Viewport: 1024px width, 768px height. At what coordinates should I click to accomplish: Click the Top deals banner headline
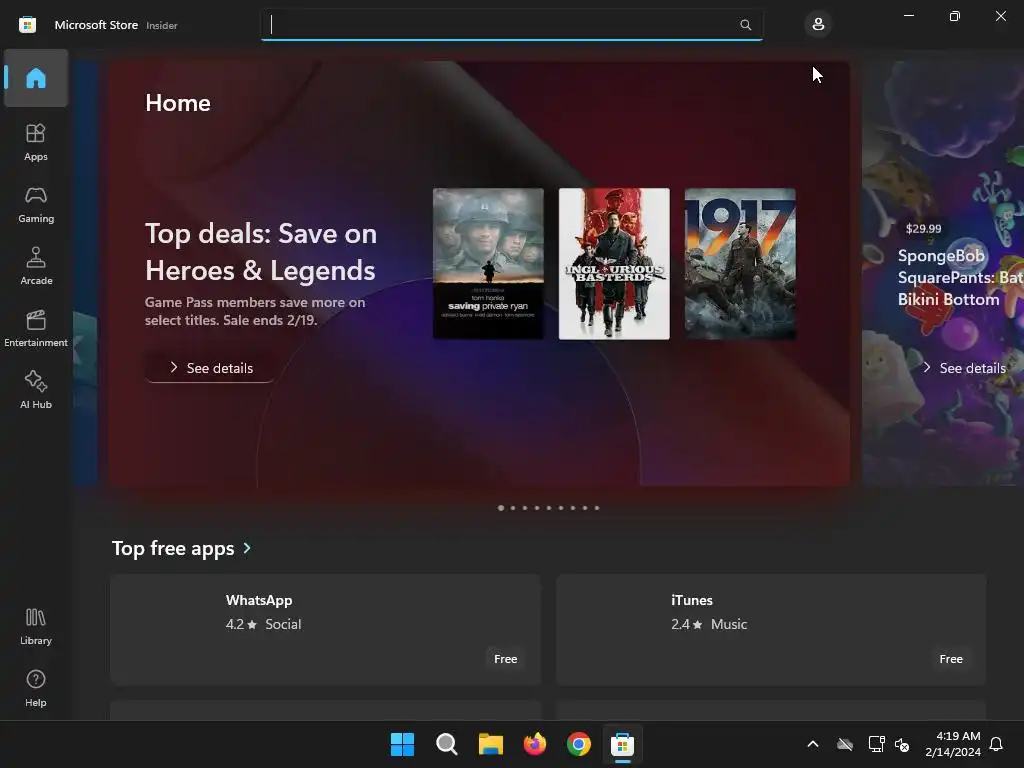click(x=261, y=252)
